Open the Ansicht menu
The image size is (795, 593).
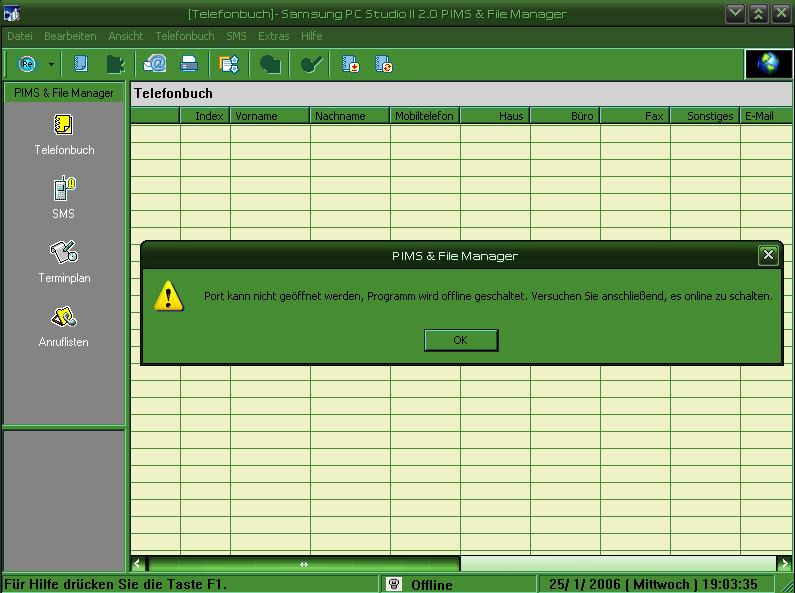coord(126,36)
